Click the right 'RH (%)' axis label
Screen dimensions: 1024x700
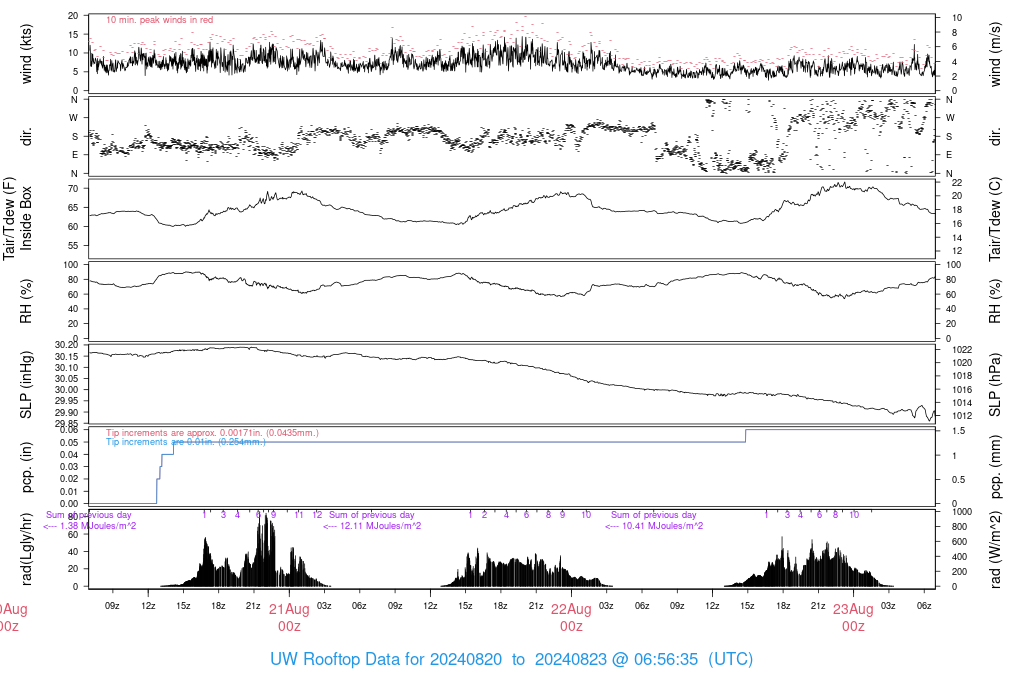coord(995,301)
